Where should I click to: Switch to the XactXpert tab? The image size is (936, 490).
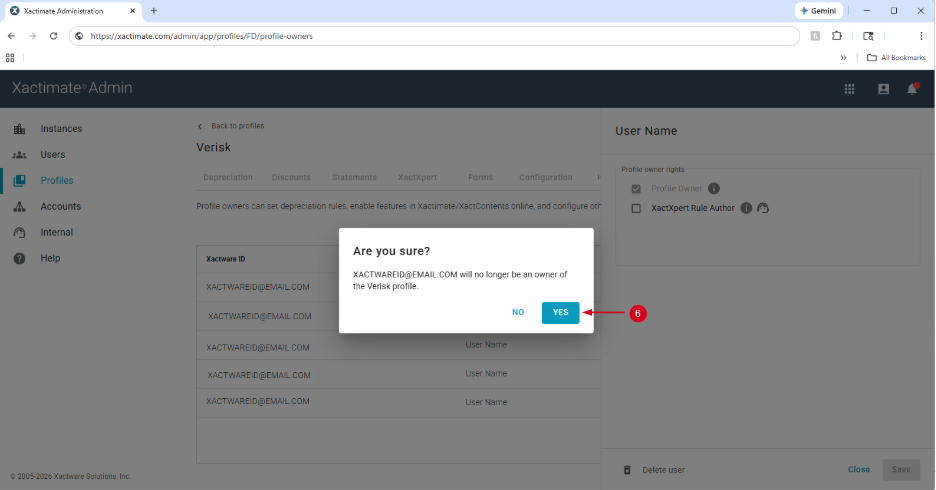click(417, 177)
